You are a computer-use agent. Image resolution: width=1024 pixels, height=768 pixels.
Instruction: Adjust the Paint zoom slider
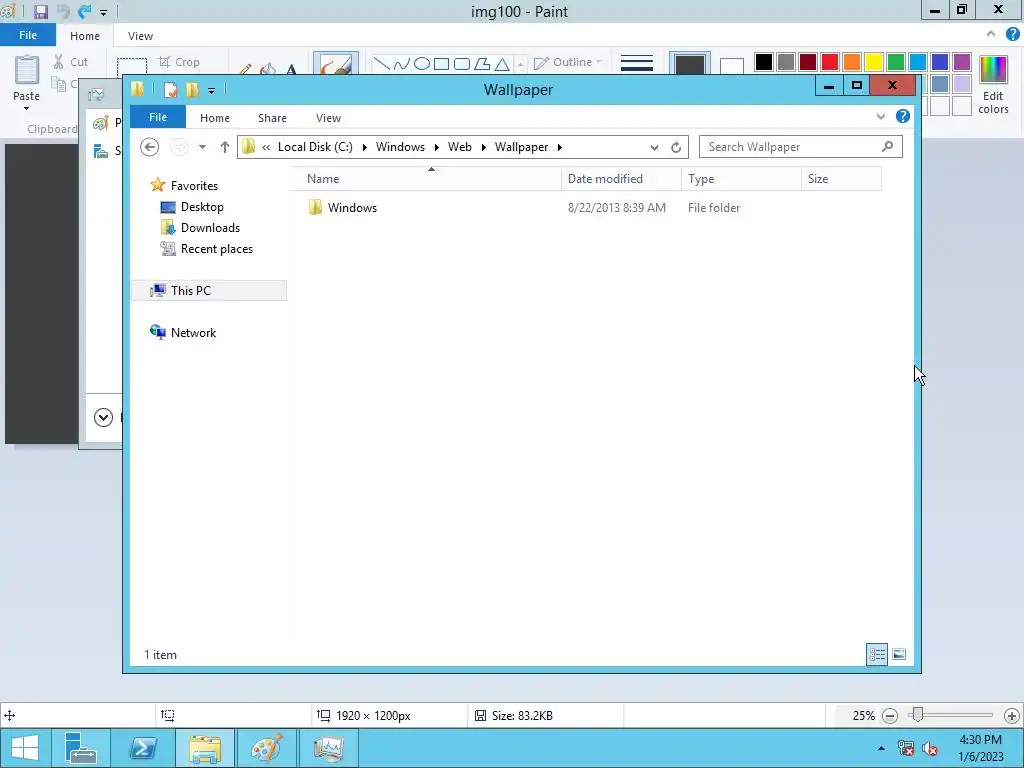pos(918,715)
